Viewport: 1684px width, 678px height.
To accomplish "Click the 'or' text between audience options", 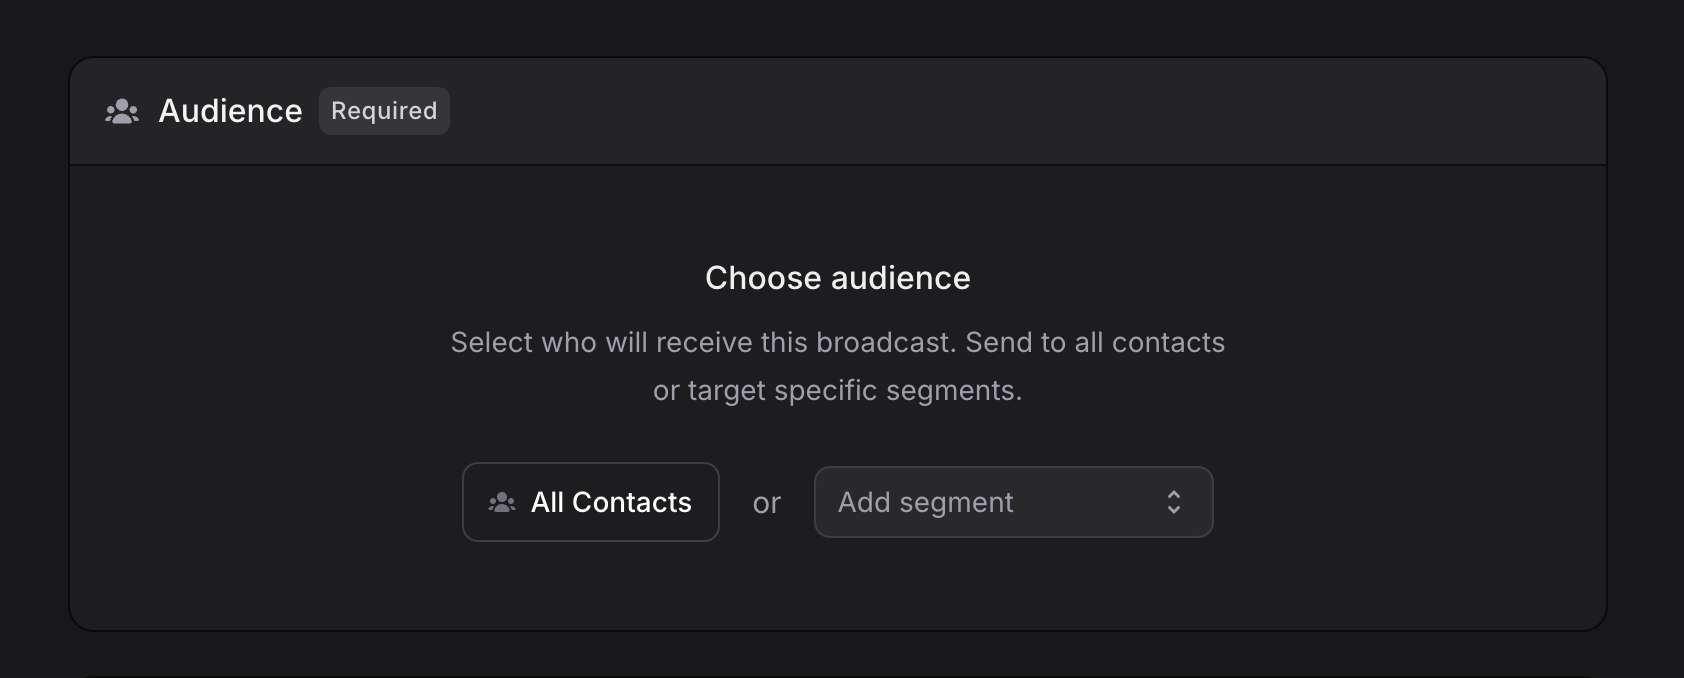I will coord(766,503).
